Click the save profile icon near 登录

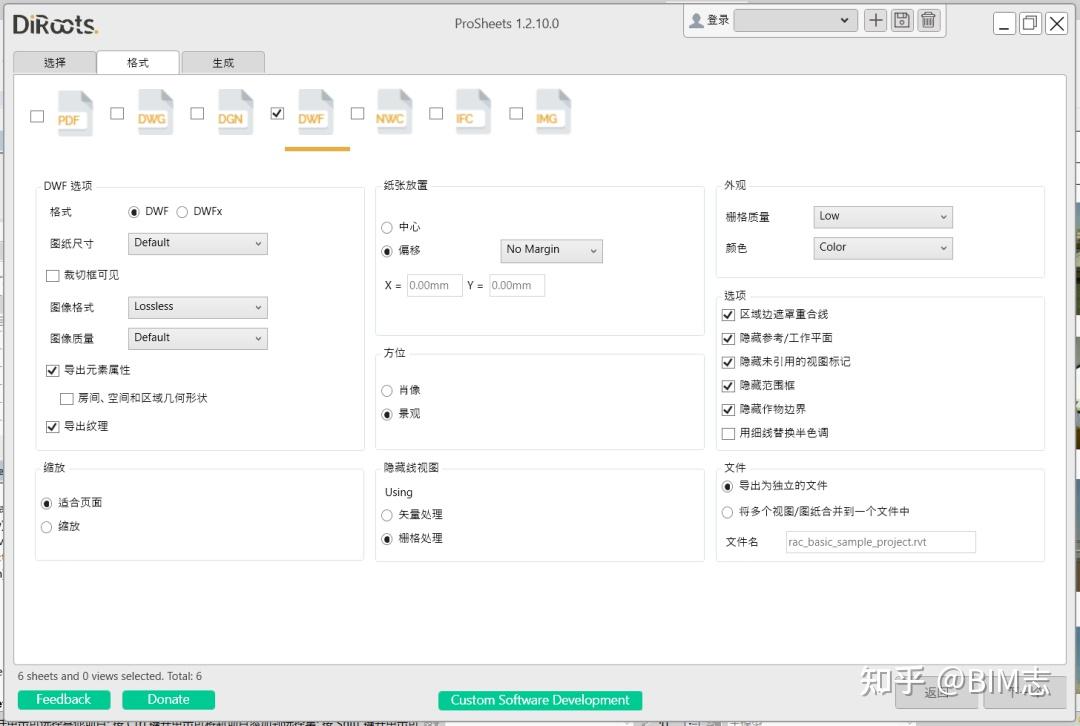tap(901, 19)
